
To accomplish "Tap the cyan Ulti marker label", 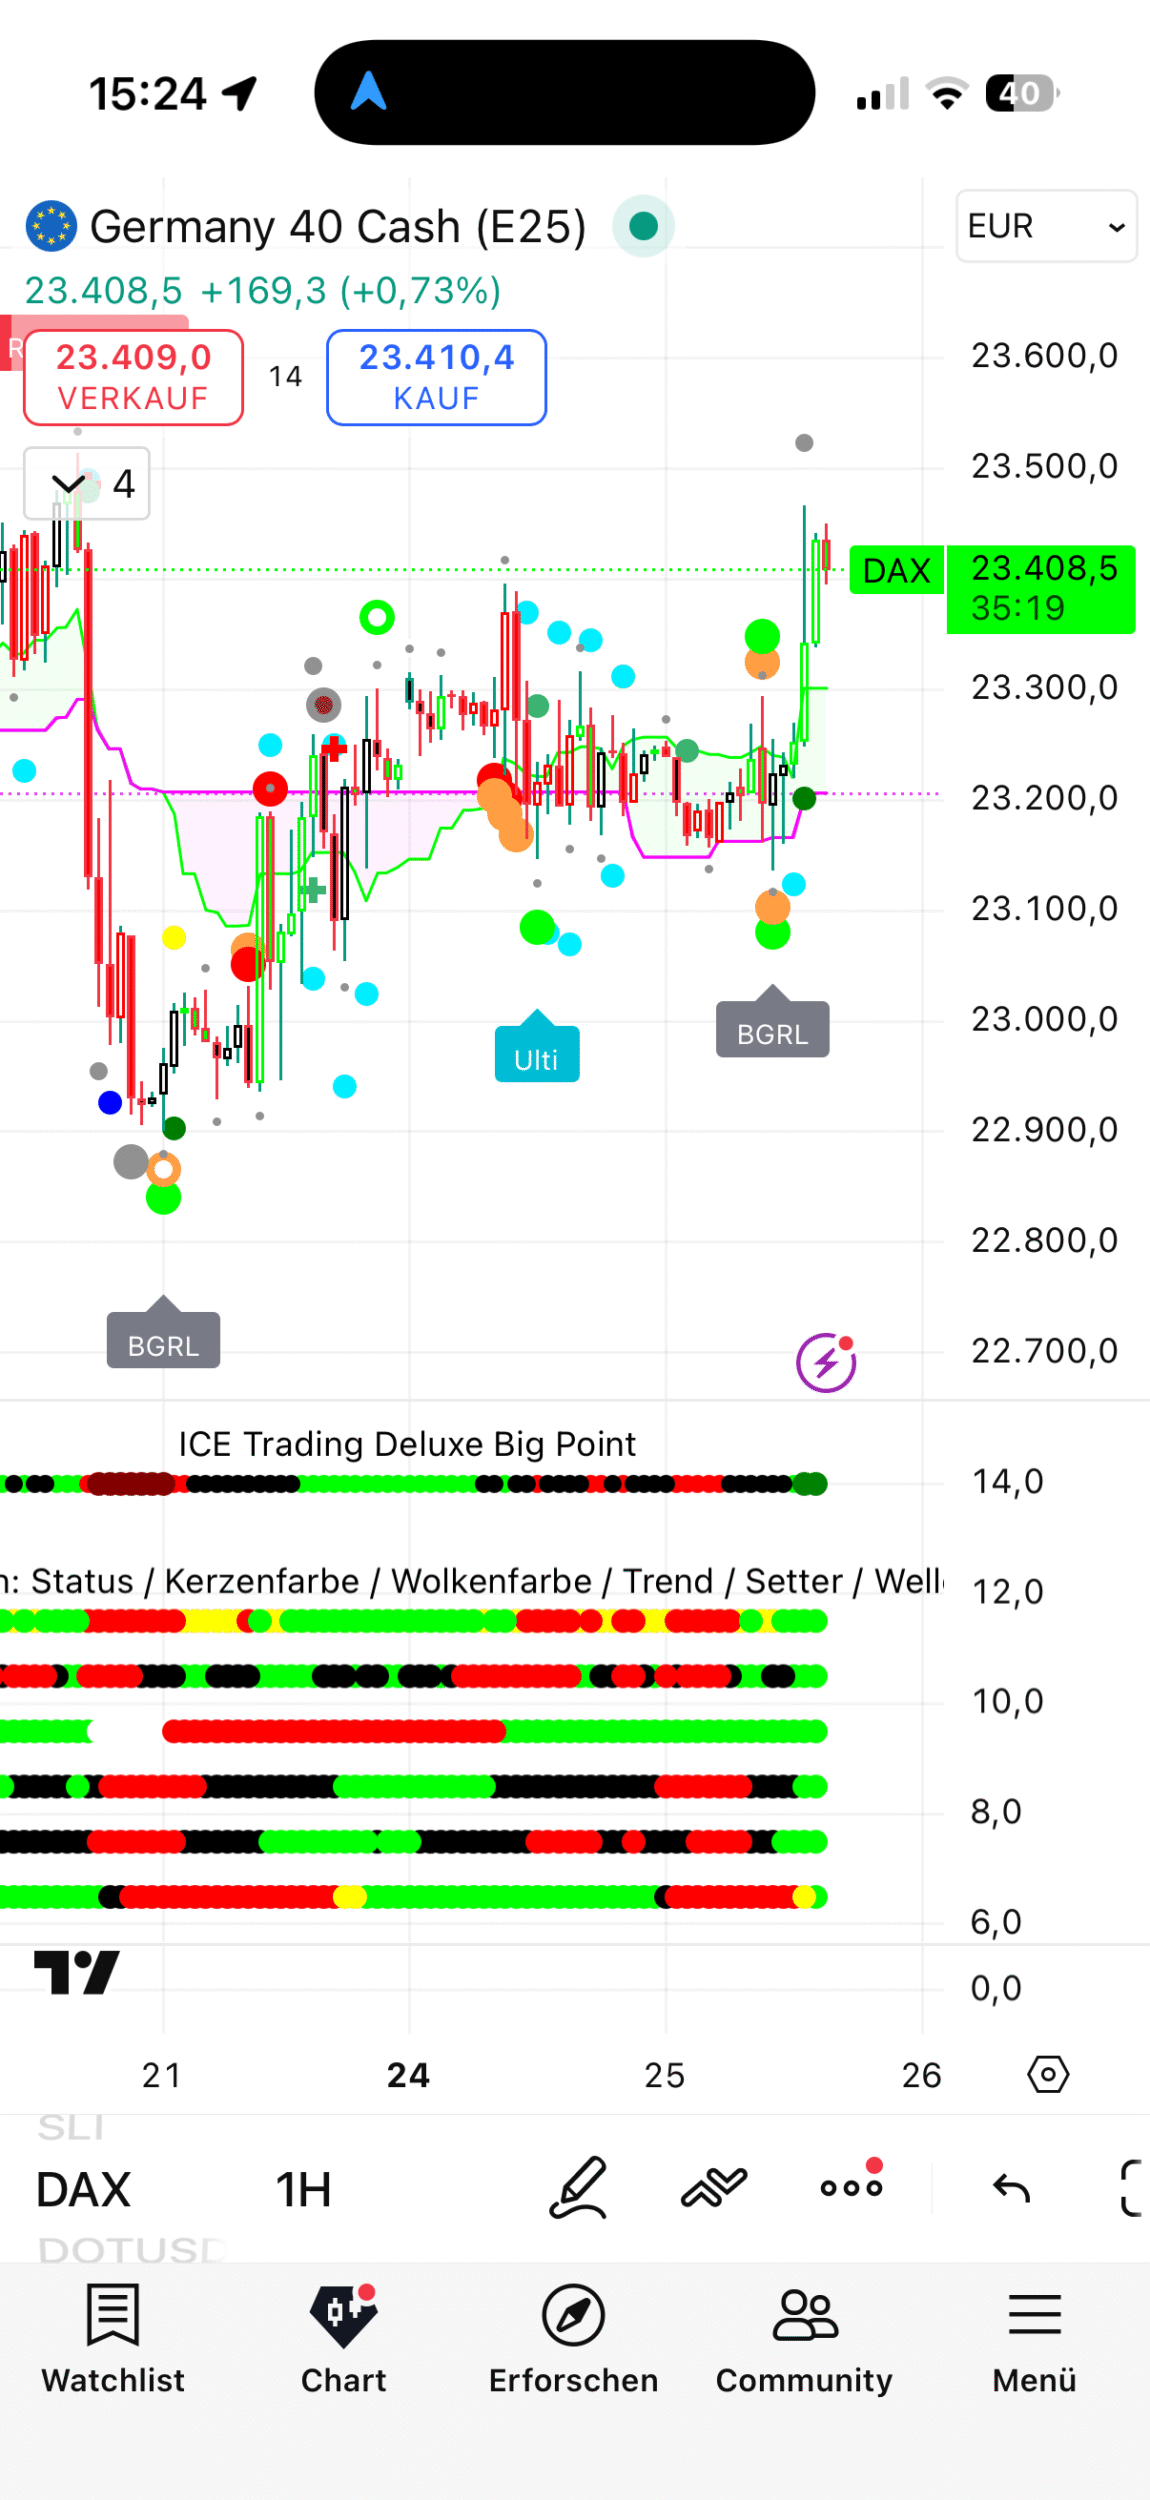I will click(537, 1057).
